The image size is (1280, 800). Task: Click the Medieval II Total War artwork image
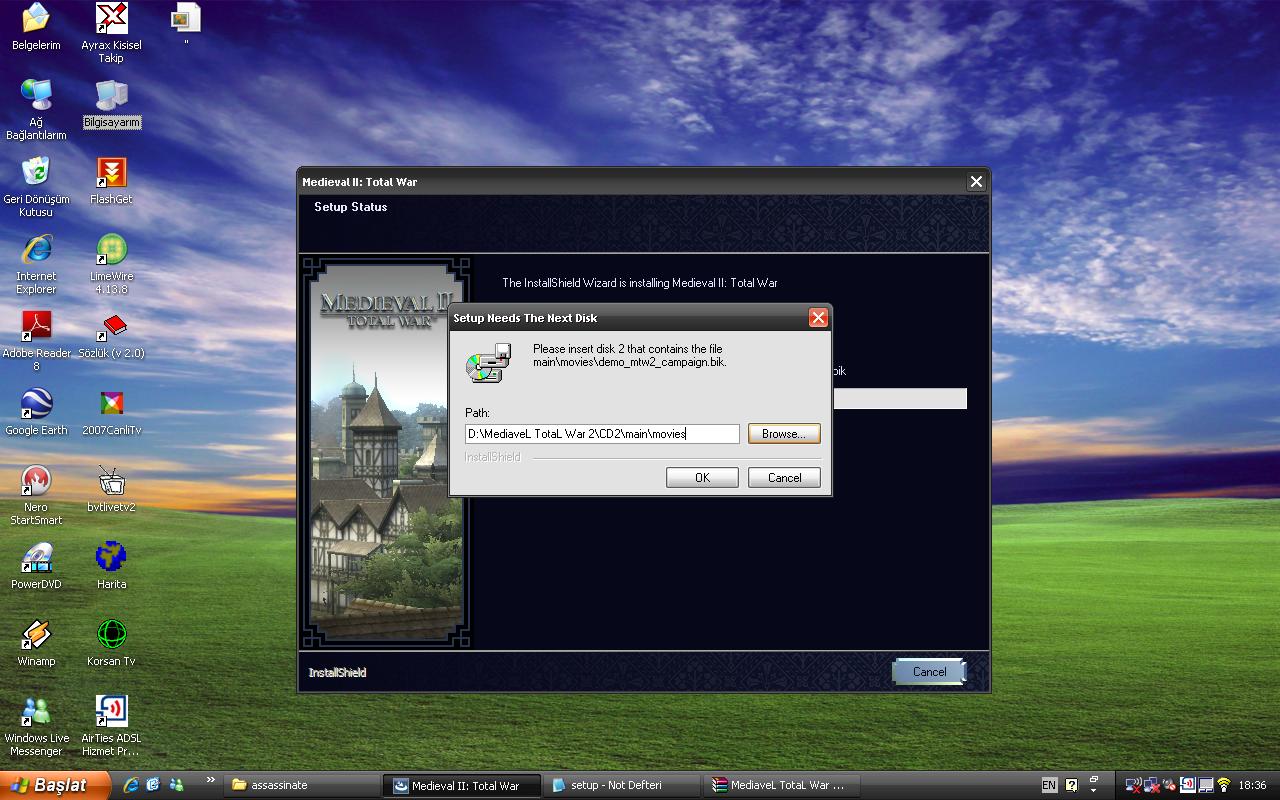pos(386,453)
